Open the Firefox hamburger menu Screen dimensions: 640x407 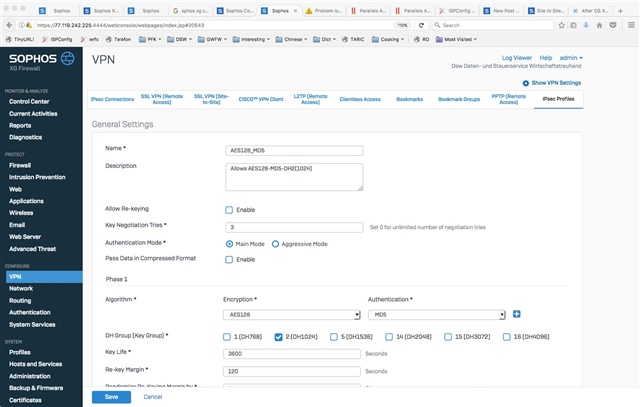[x=631, y=25]
